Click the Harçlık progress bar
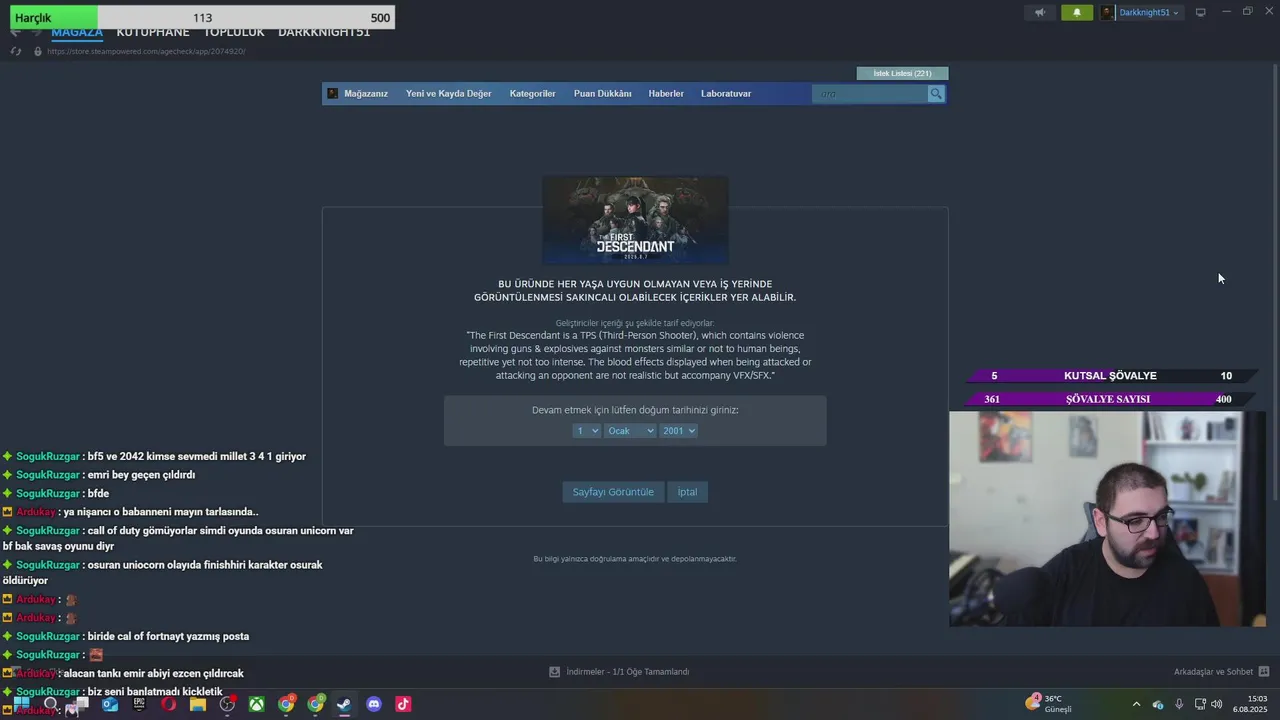Screen dimensions: 1280x720 [x=203, y=18]
